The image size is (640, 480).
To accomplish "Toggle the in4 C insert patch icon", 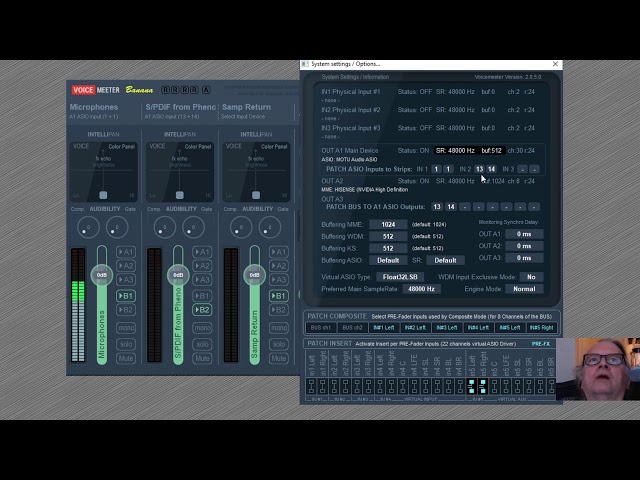I will (x=402, y=386).
